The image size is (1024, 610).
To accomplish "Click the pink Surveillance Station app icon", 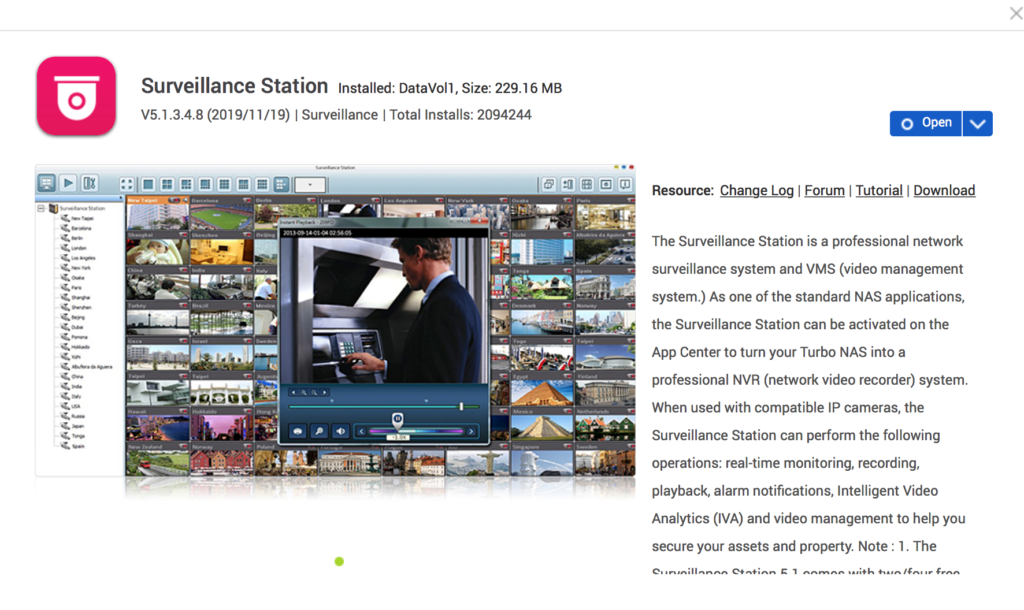I will (x=76, y=96).
